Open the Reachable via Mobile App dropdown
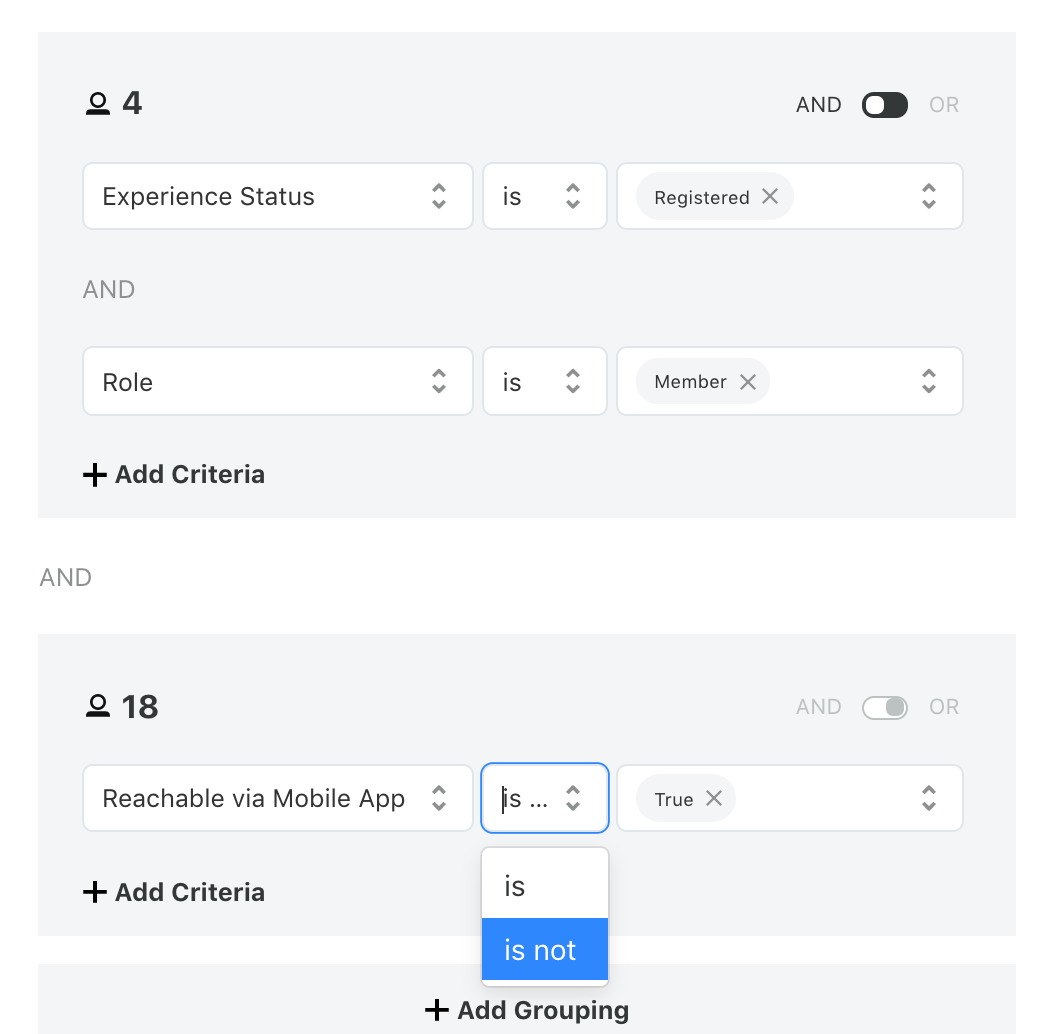The height and width of the screenshot is (1034, 1060). (277, 797)
